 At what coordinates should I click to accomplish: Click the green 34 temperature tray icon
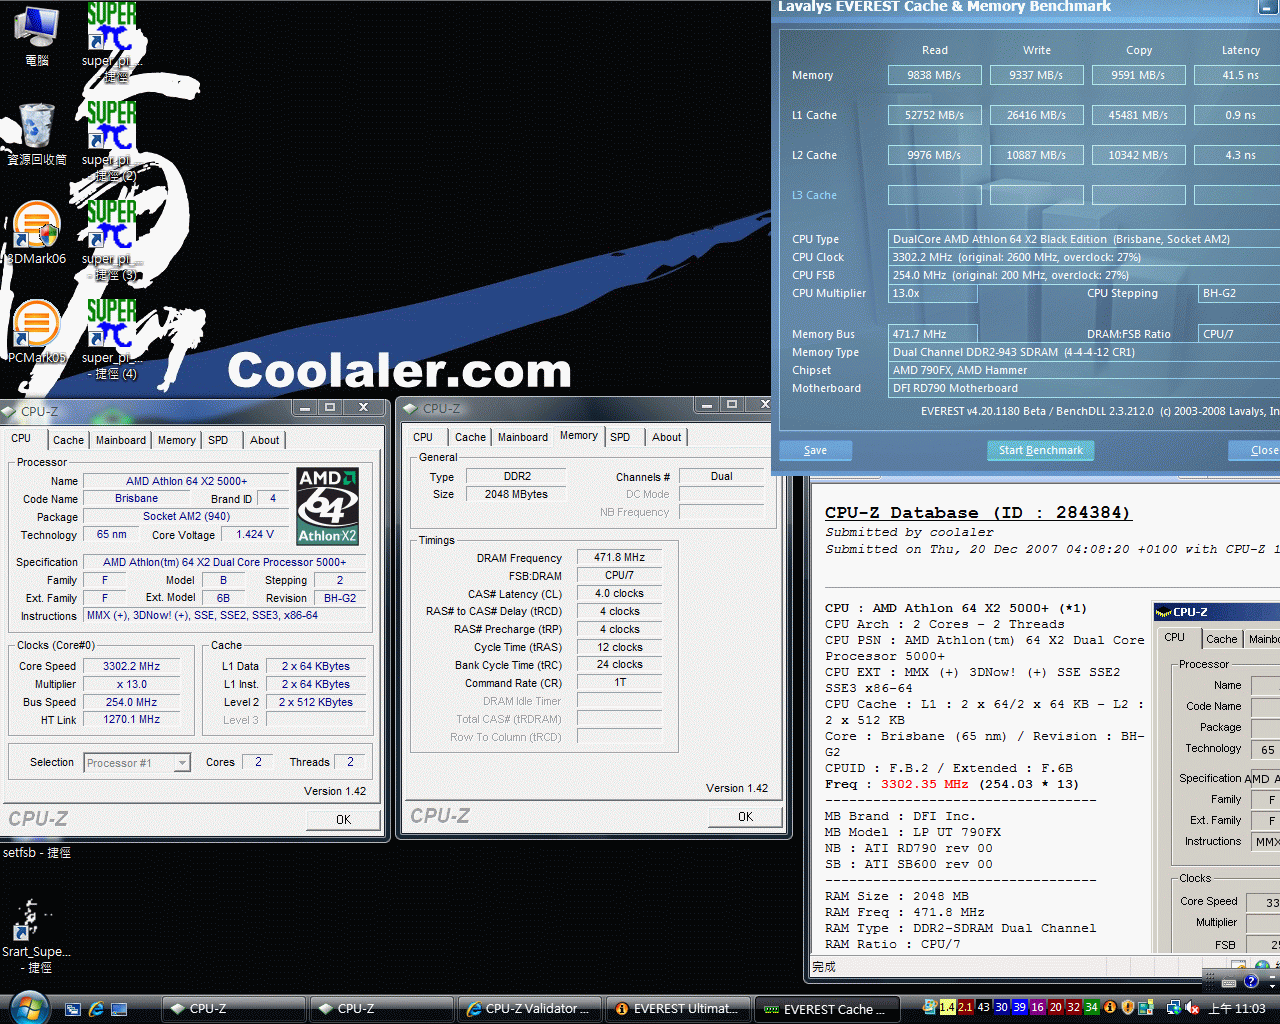[x=1092, y=1008]
